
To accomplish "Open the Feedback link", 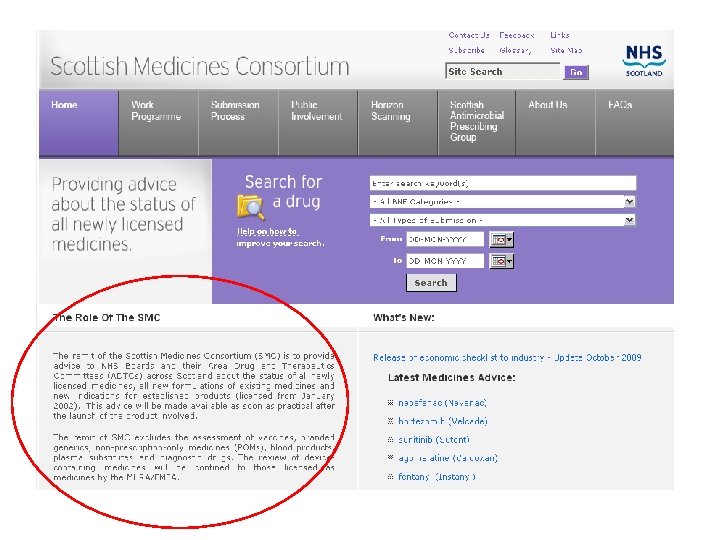I will [x=517, y=35].
